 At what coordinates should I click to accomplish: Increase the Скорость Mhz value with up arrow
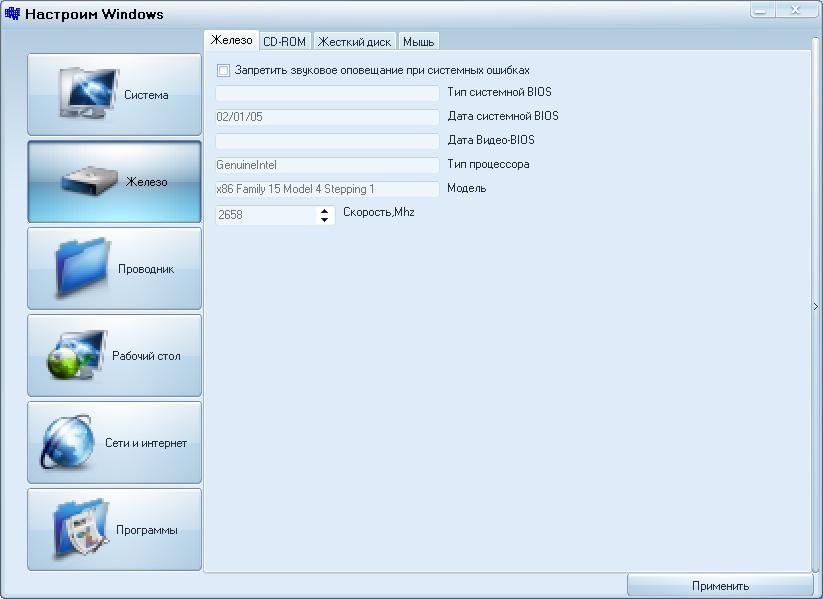(324, 211)
